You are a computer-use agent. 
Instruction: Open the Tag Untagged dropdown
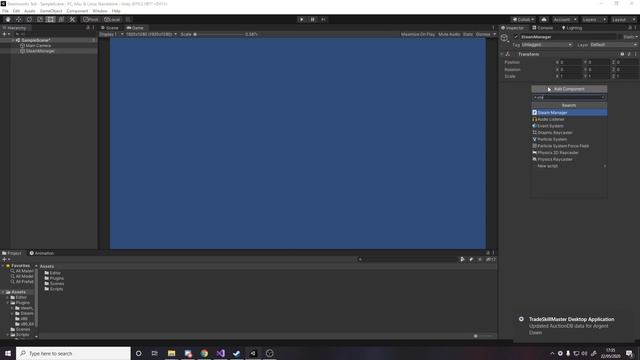[x=547, y=44]
